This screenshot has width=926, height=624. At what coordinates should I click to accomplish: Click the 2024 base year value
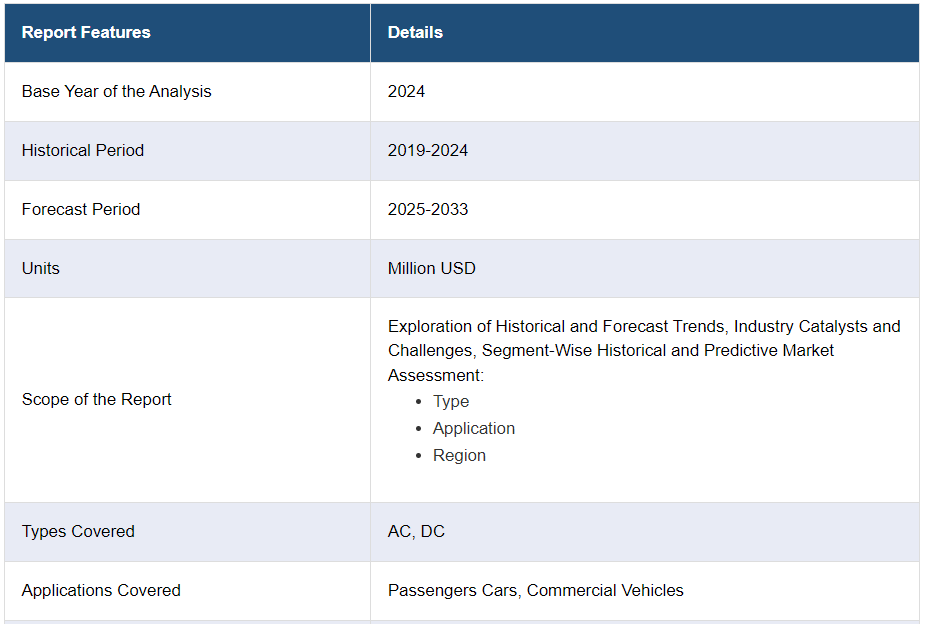point(406,92)
